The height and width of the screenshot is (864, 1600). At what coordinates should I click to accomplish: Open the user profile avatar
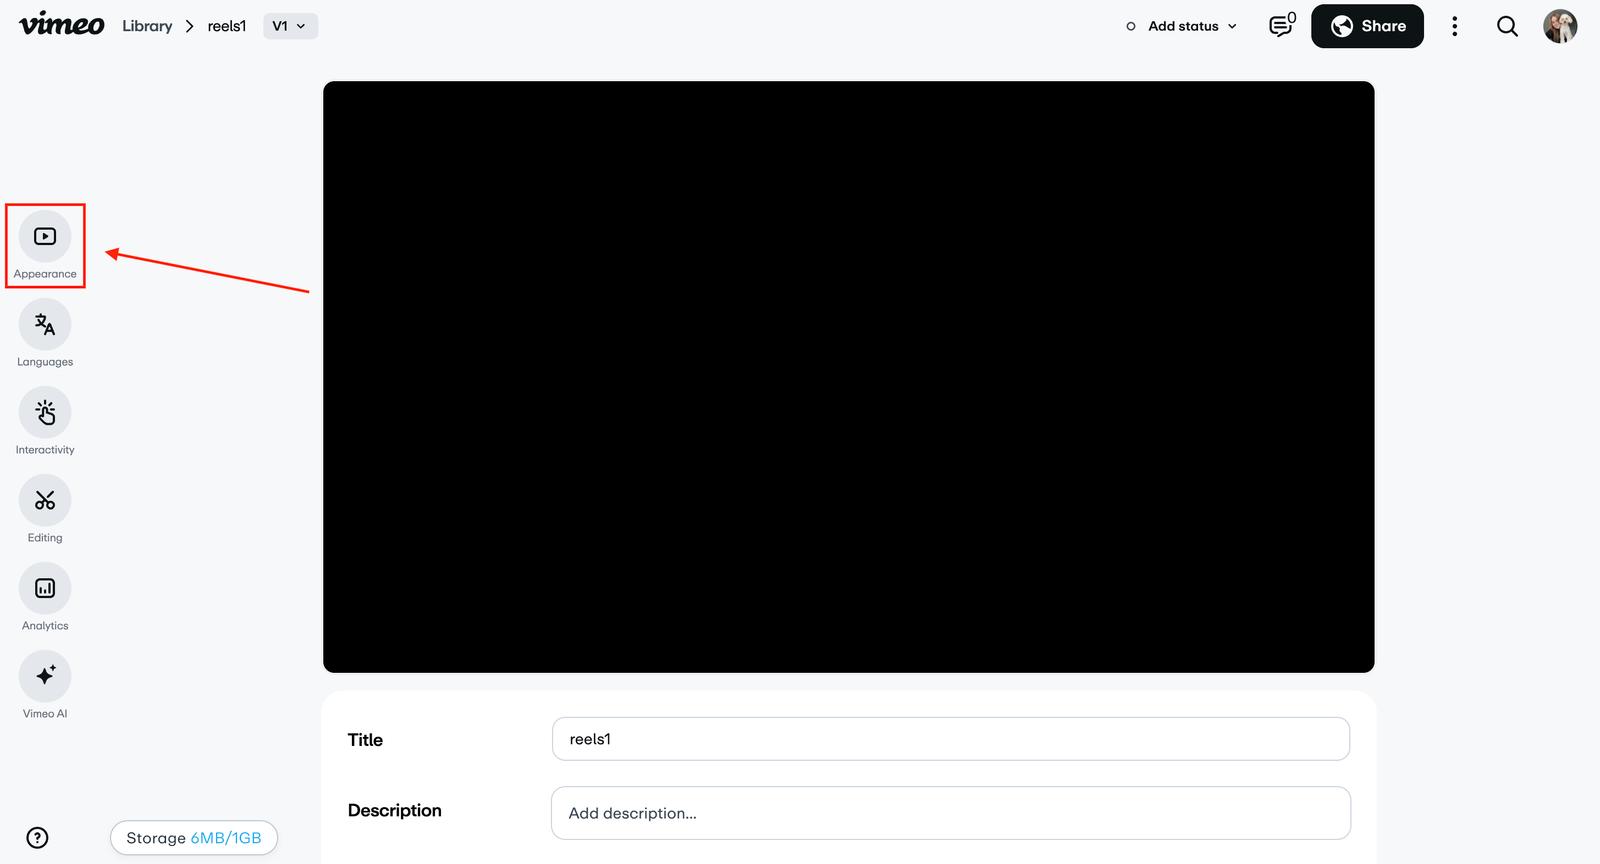click(x=1560, y=26)
